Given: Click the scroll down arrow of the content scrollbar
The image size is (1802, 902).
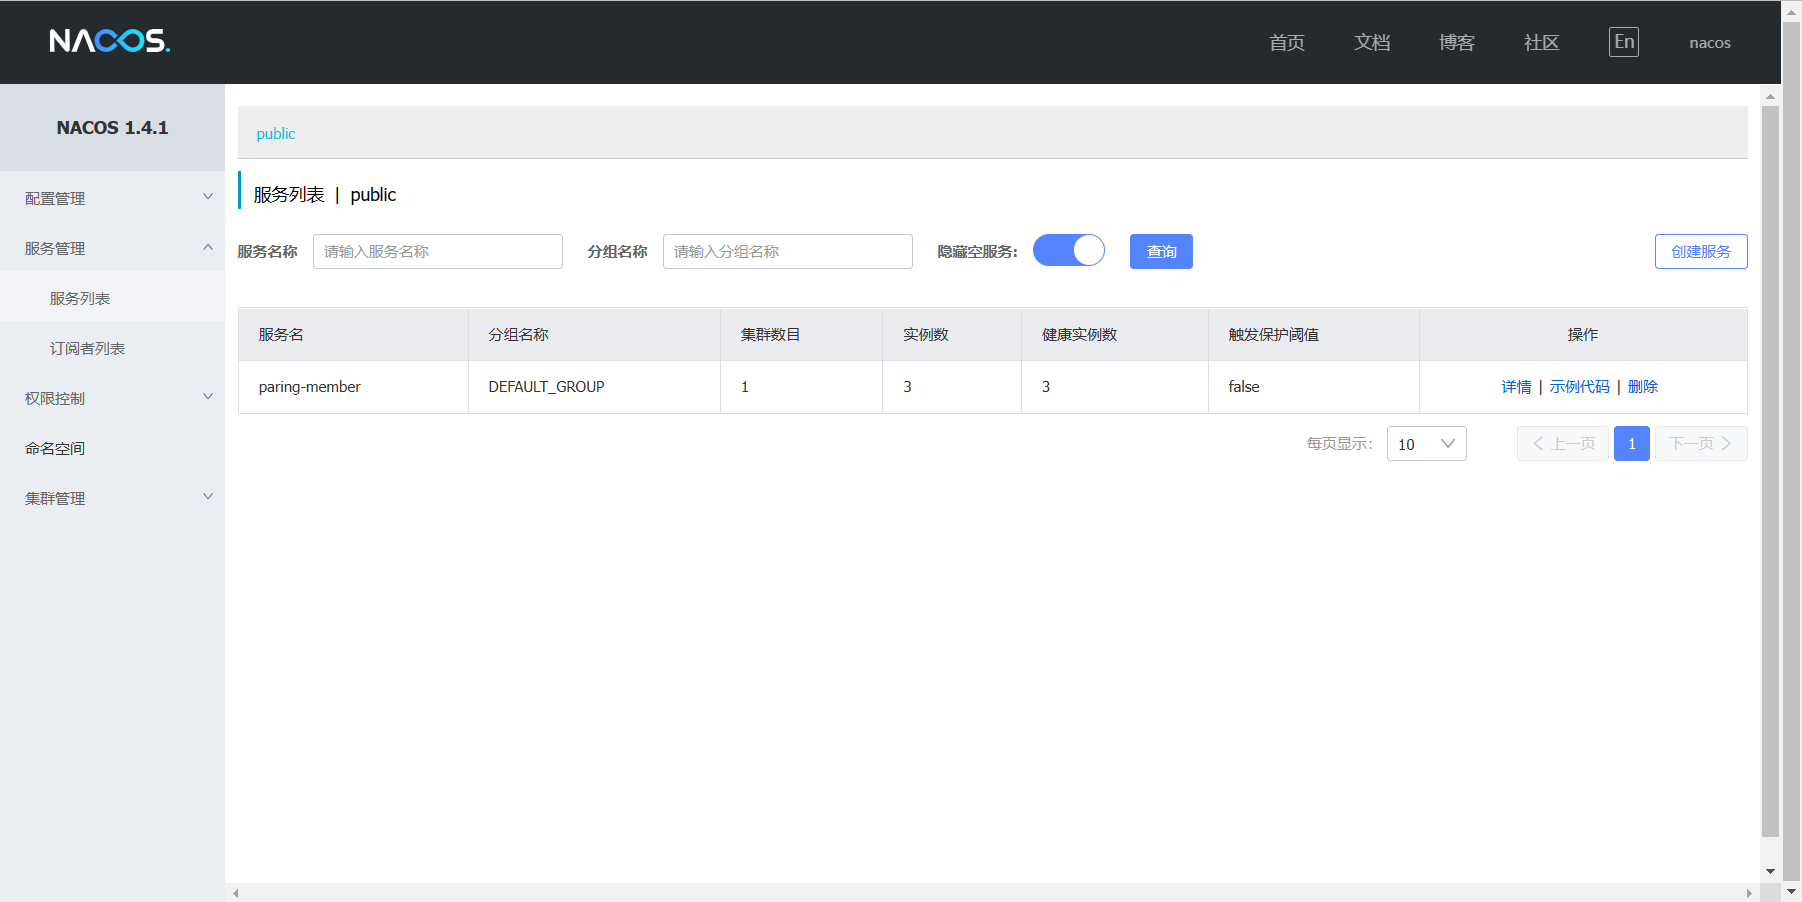Looking at the screenshot, I should pyautogui.click(x=1770, y=872).
